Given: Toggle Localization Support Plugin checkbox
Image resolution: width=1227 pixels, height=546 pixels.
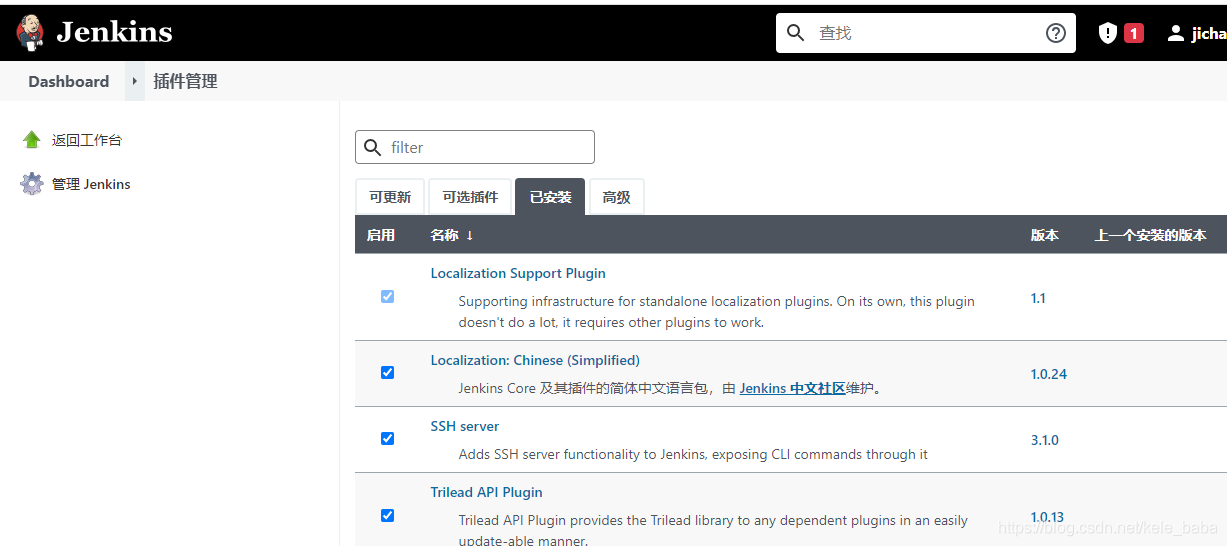Looking at the screenshot, I should click(387, 297).
